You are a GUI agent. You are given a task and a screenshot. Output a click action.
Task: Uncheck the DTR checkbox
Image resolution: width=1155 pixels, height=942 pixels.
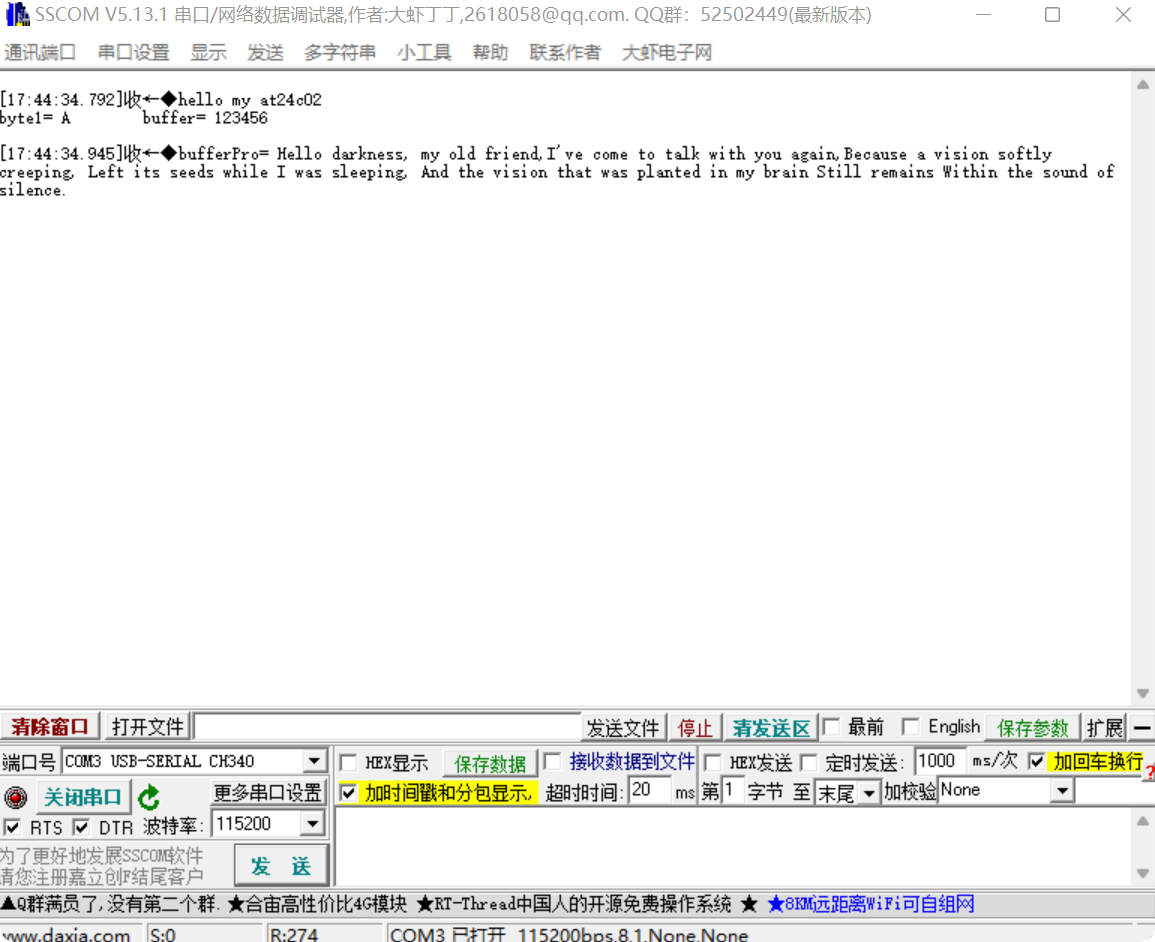tap(82, 827)
